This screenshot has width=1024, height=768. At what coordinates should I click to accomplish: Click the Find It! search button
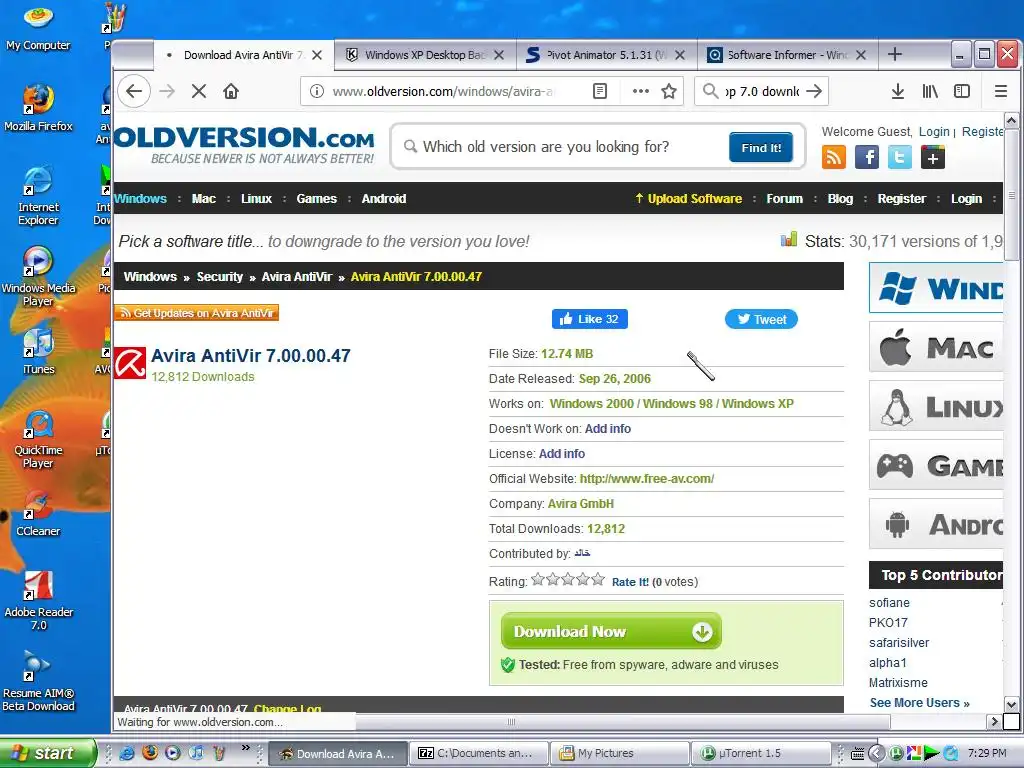click(761, 148)
